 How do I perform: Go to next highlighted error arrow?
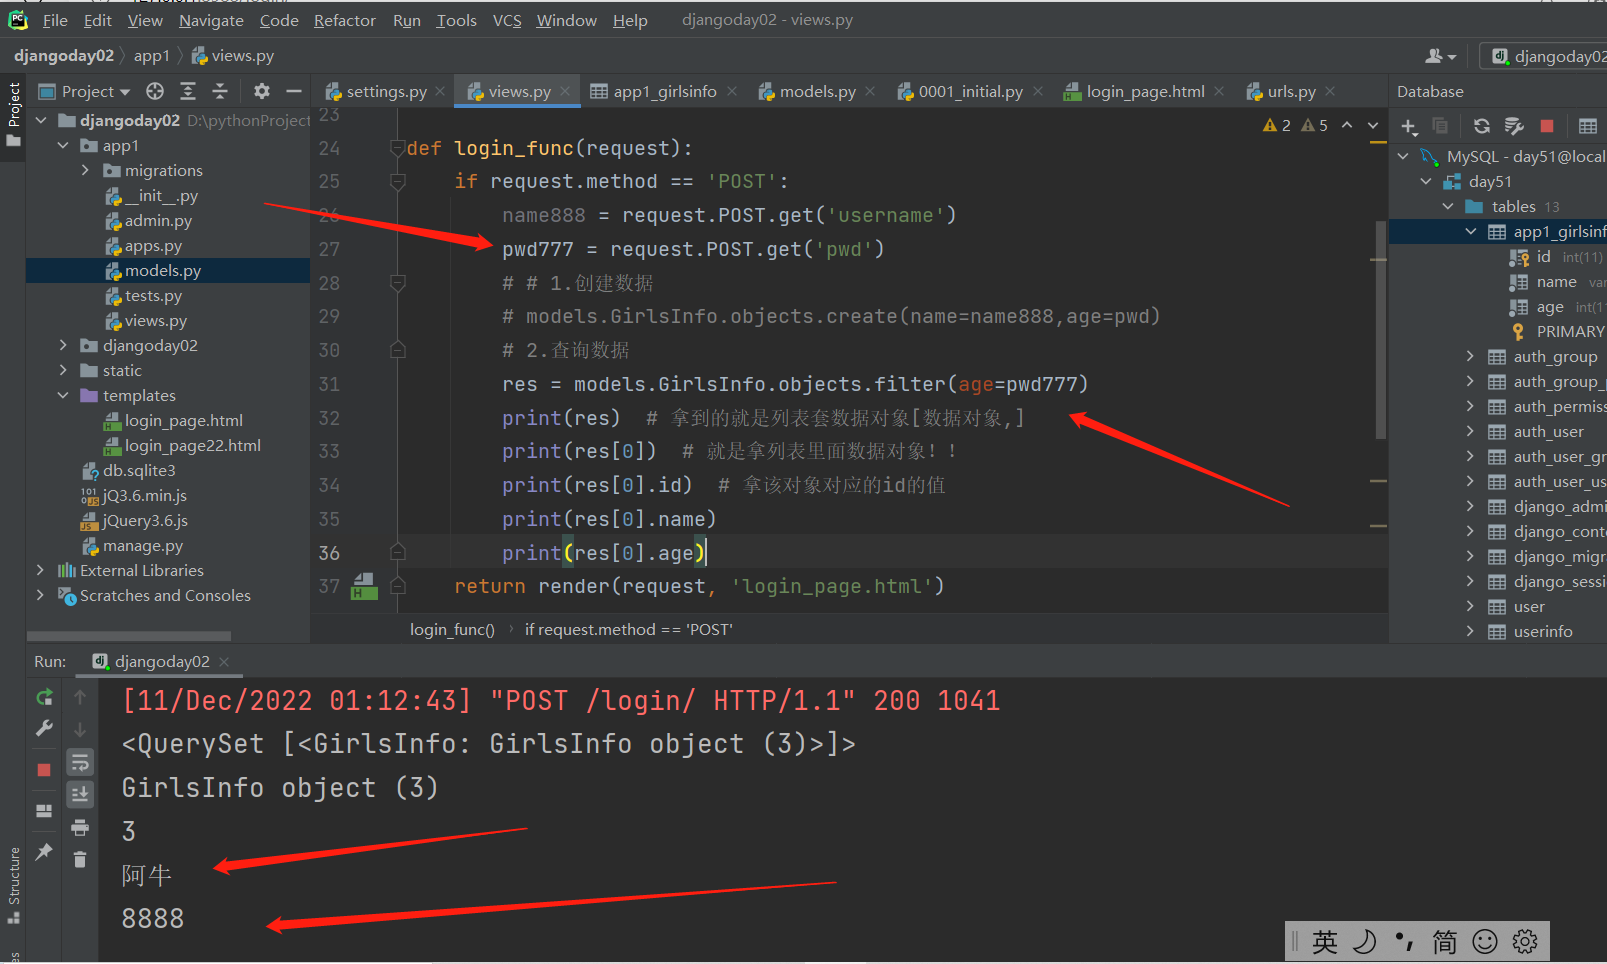pyautogui.click(x=1373, y=125)
